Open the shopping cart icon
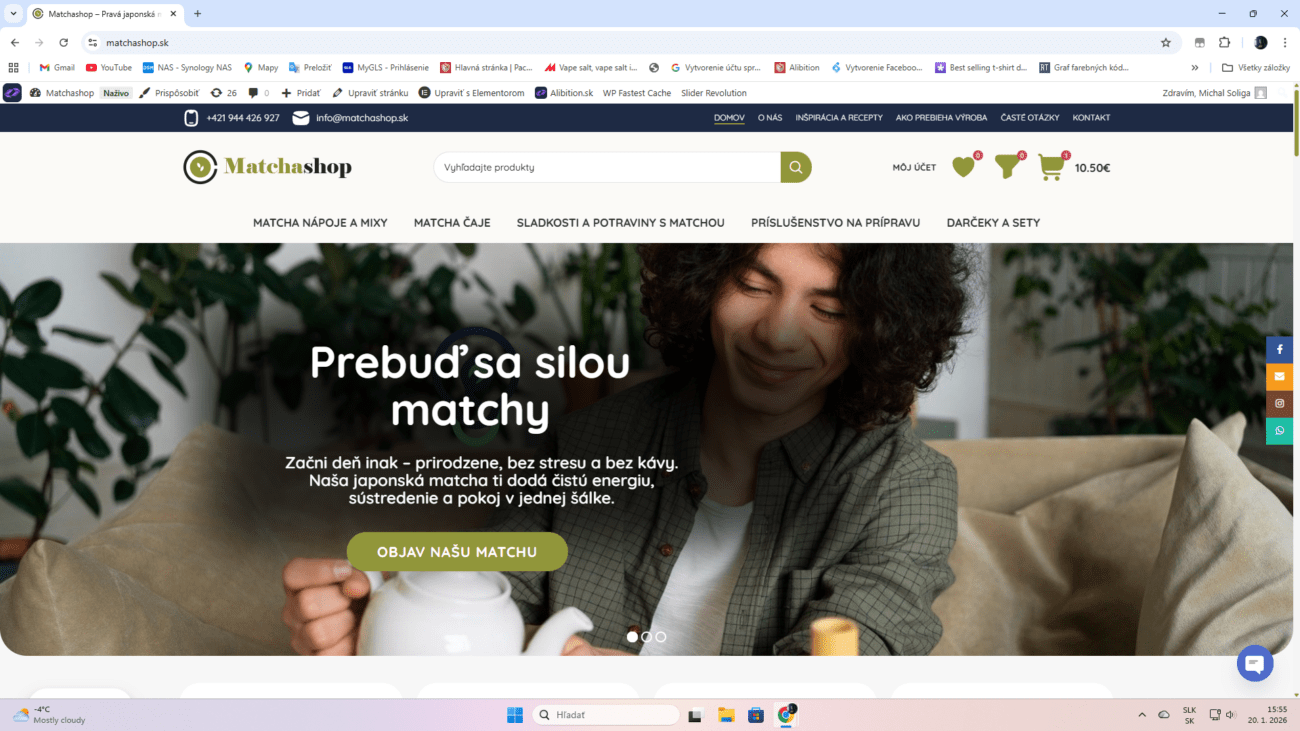The width and height of the screenshot is (1300, 731). (1051, 167)
